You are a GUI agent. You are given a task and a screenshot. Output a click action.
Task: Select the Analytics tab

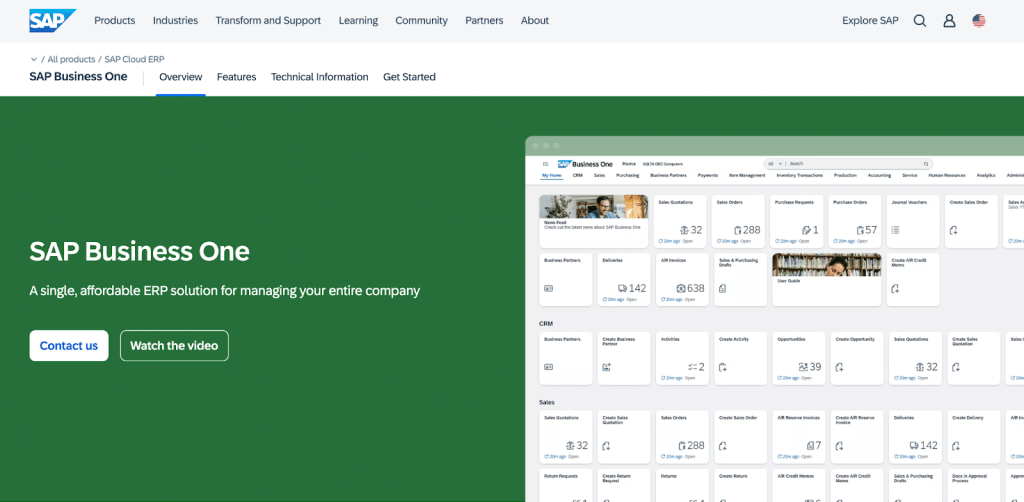[x=986, y=176]
